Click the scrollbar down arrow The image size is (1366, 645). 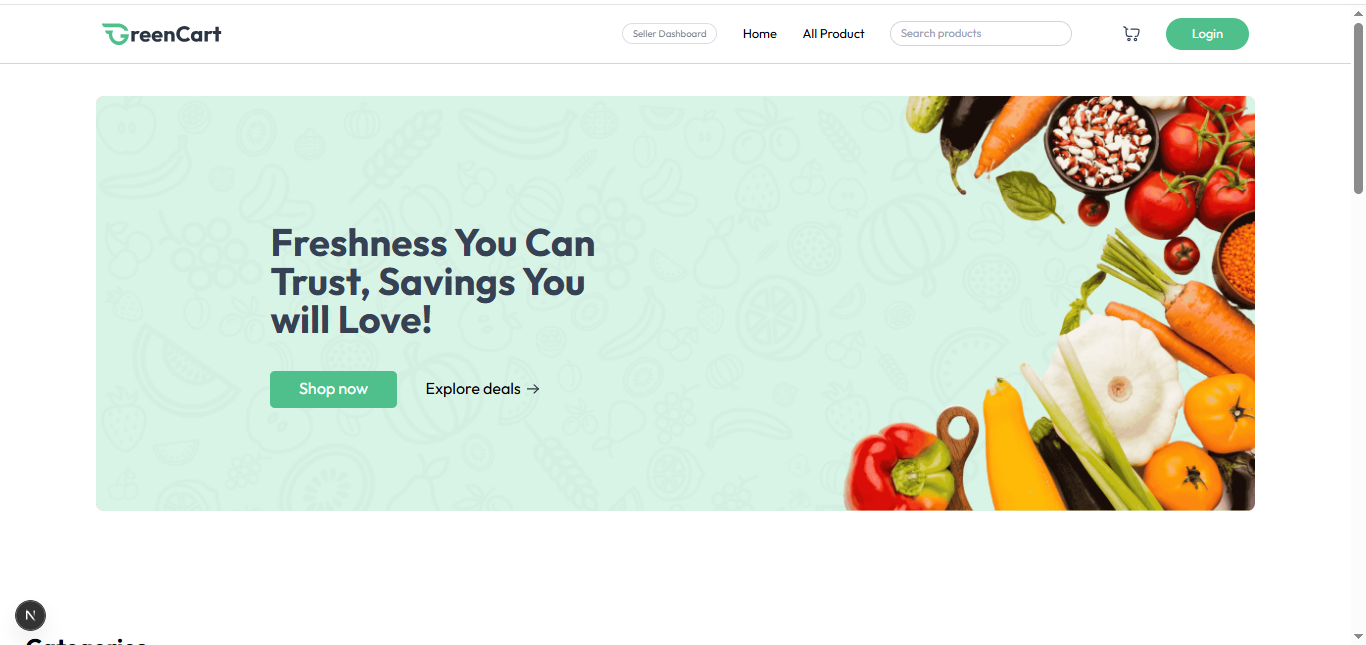1358,636
